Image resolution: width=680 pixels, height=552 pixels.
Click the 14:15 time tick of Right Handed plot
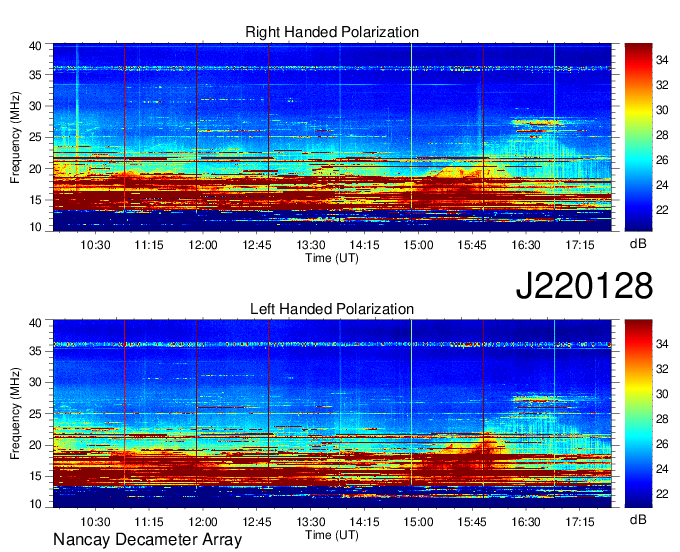364,245
